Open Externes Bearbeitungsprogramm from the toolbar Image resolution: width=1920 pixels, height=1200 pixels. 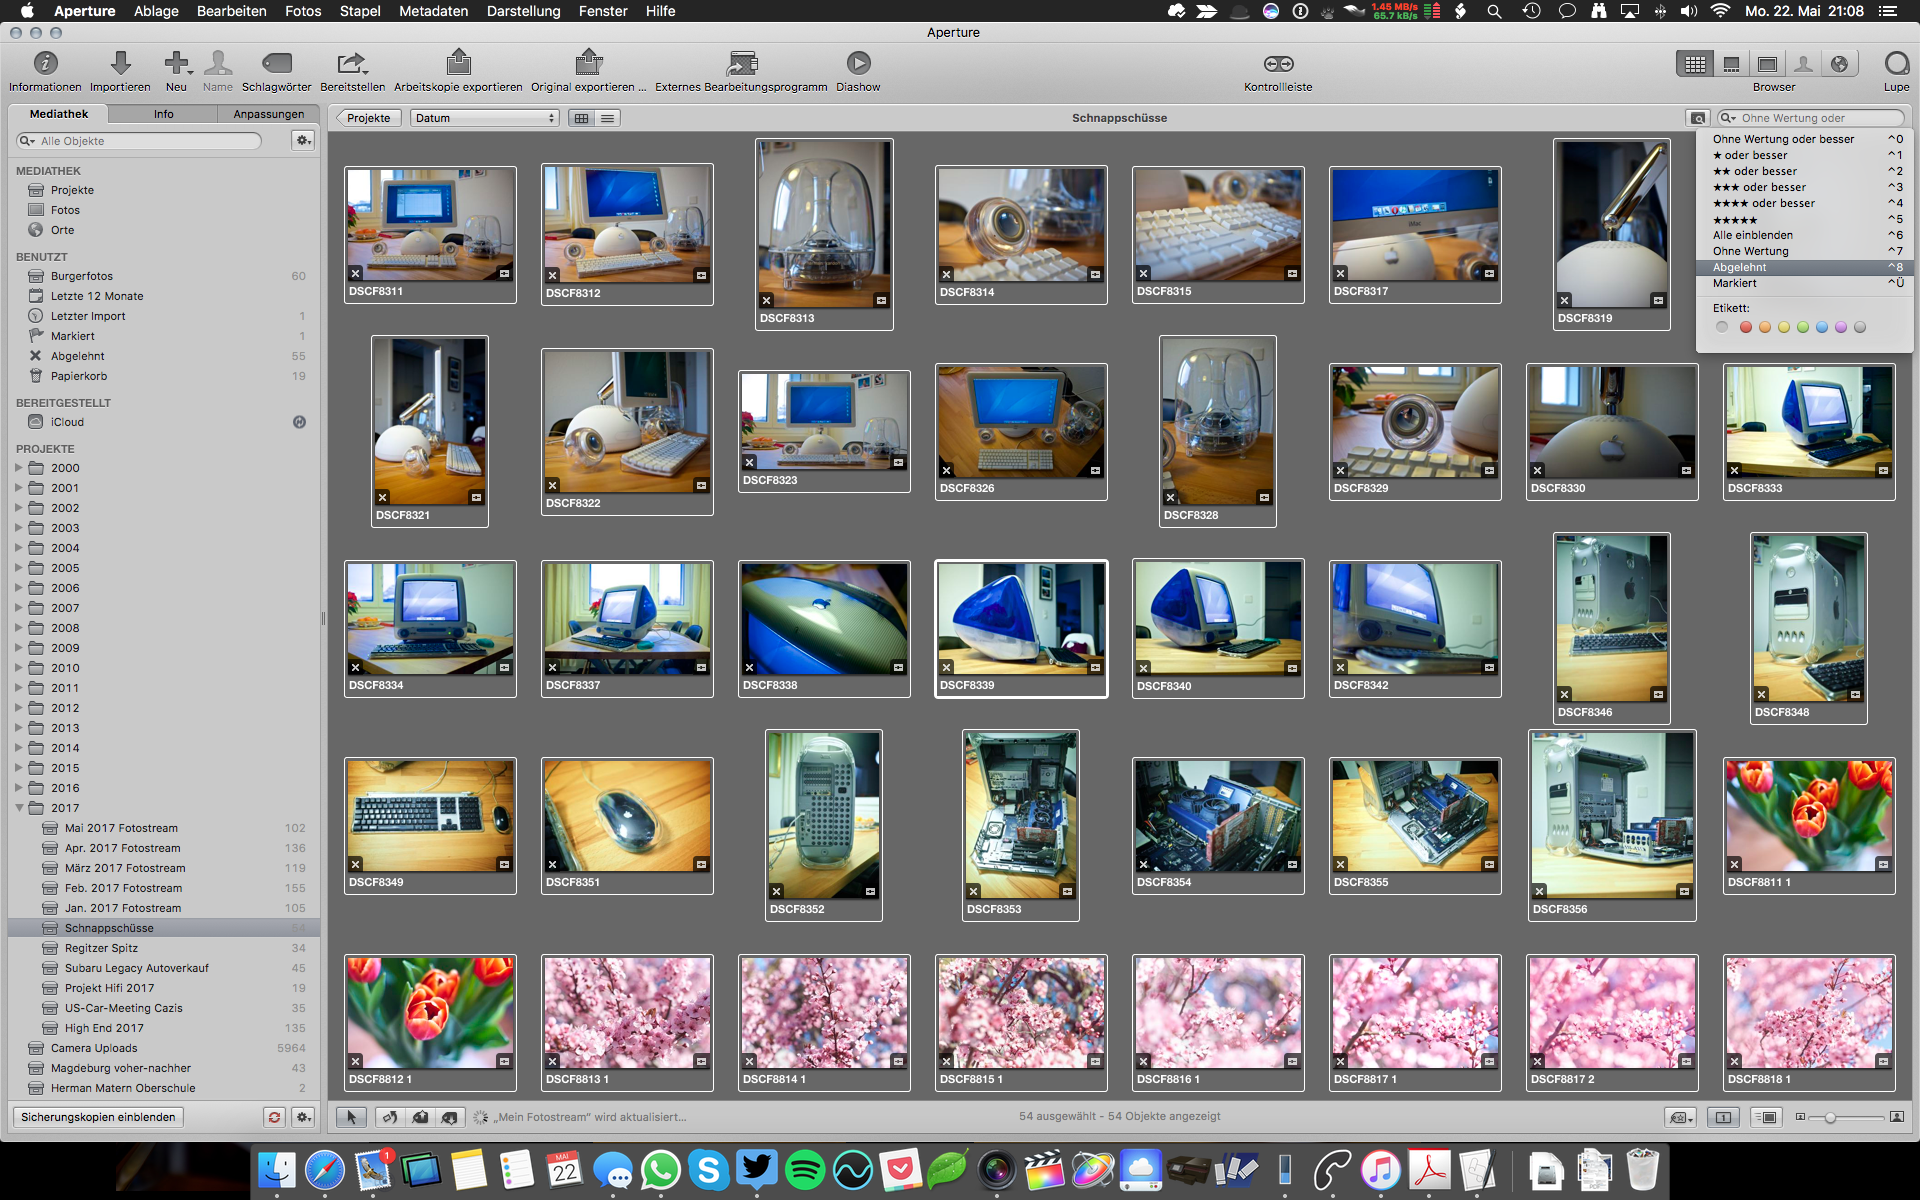[x=741, y=64]
